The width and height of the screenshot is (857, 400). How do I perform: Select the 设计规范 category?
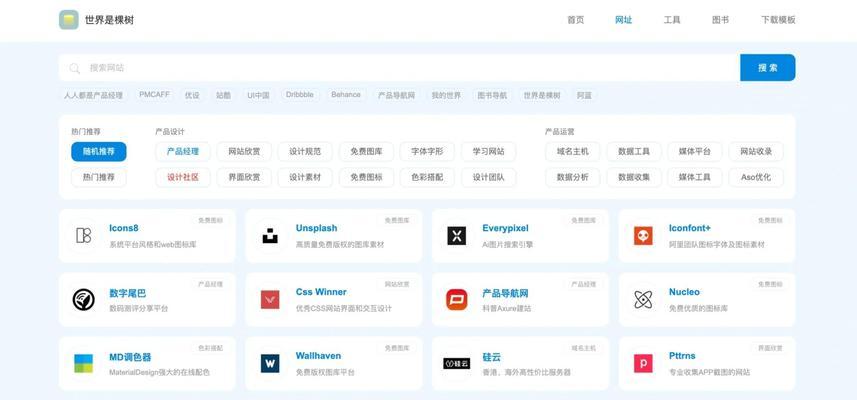[x=305, y=151]
